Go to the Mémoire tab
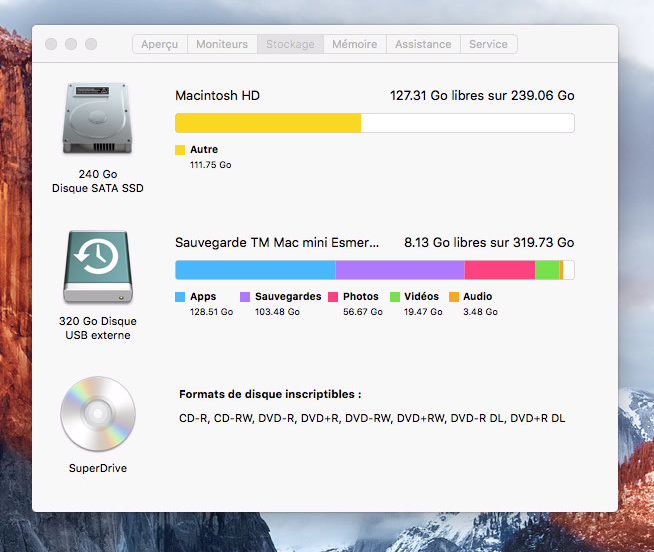Screen dimensions: 654x552 (x=355, y=44)
